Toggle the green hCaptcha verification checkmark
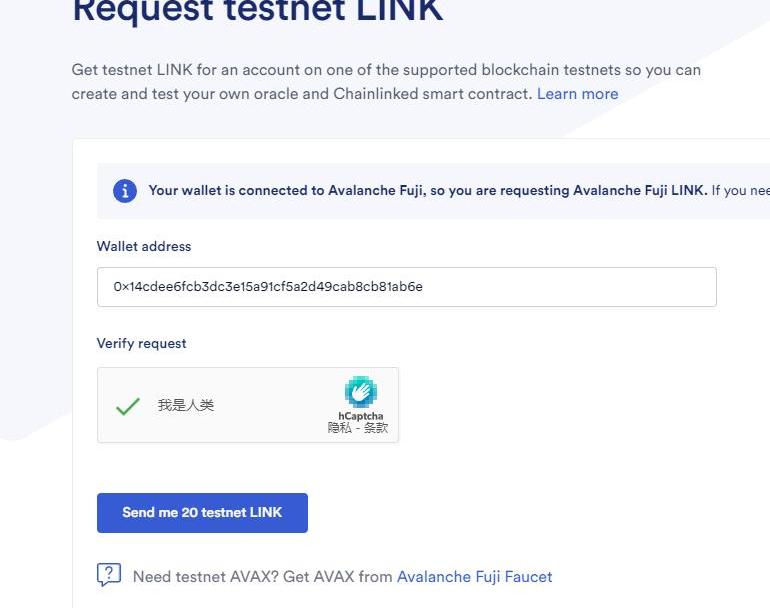770x608 pixels. pyautogui.click(x=127, y=406)
